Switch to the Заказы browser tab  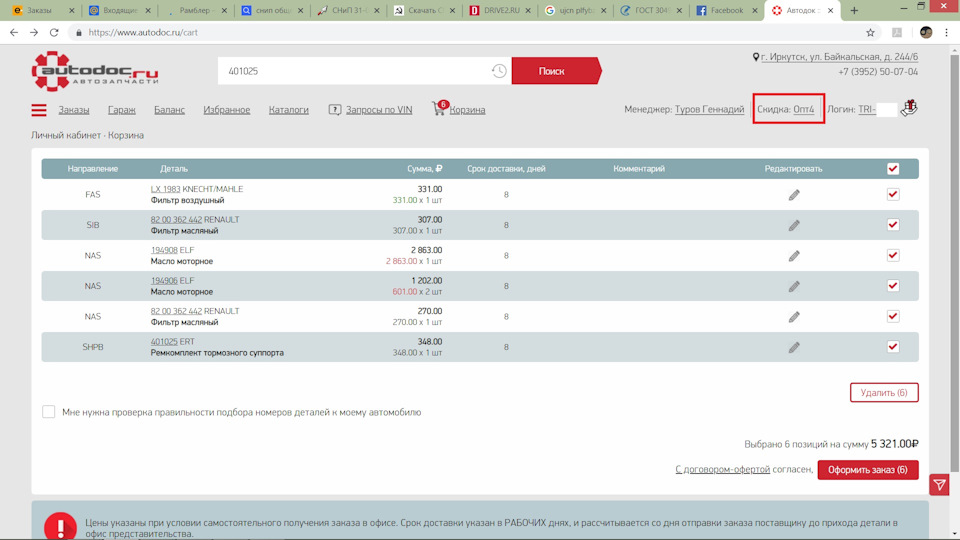click(42, 10)
